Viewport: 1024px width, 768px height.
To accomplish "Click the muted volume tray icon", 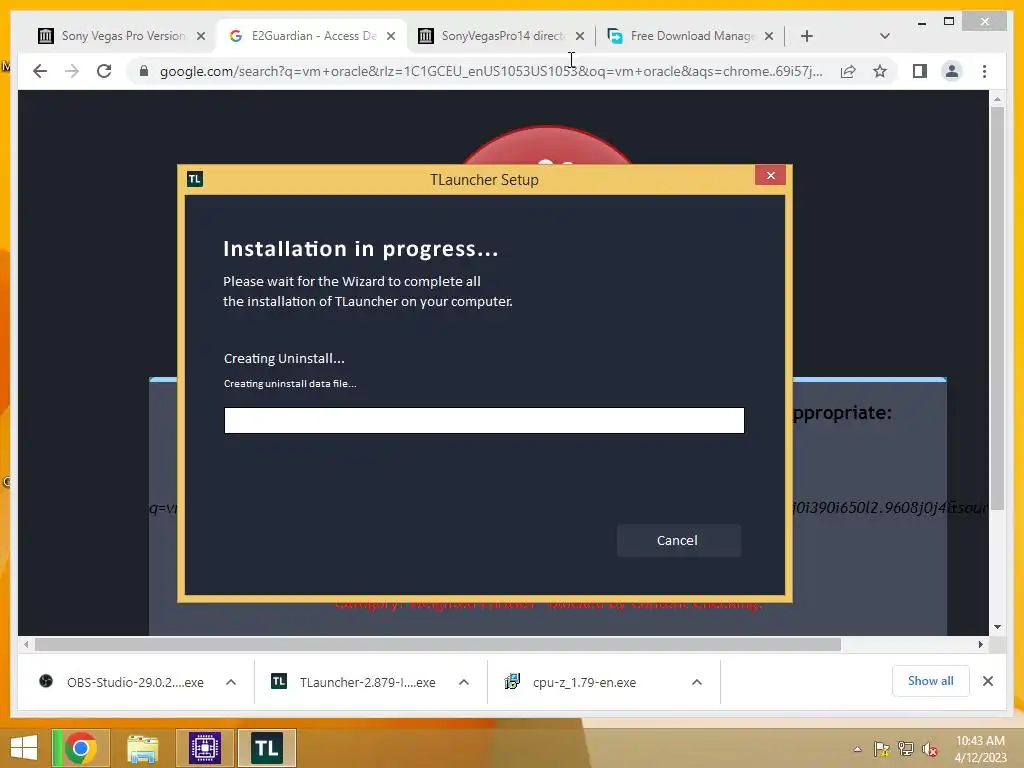I will [x=930, y=749].
